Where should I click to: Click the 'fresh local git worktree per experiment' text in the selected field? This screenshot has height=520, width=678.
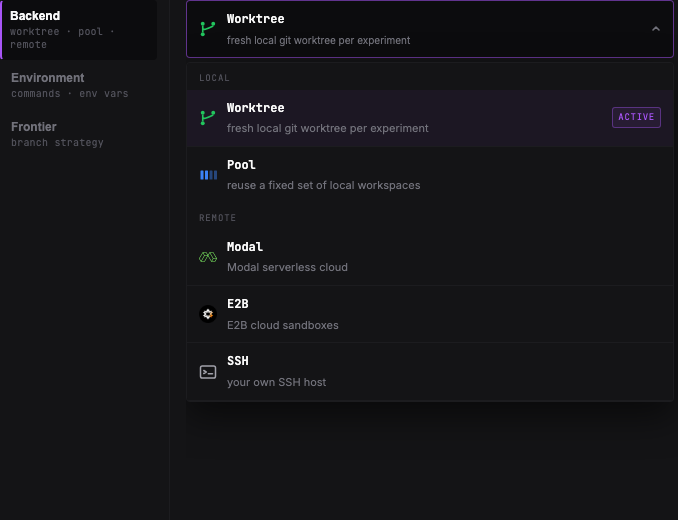(x=318, y=40)
